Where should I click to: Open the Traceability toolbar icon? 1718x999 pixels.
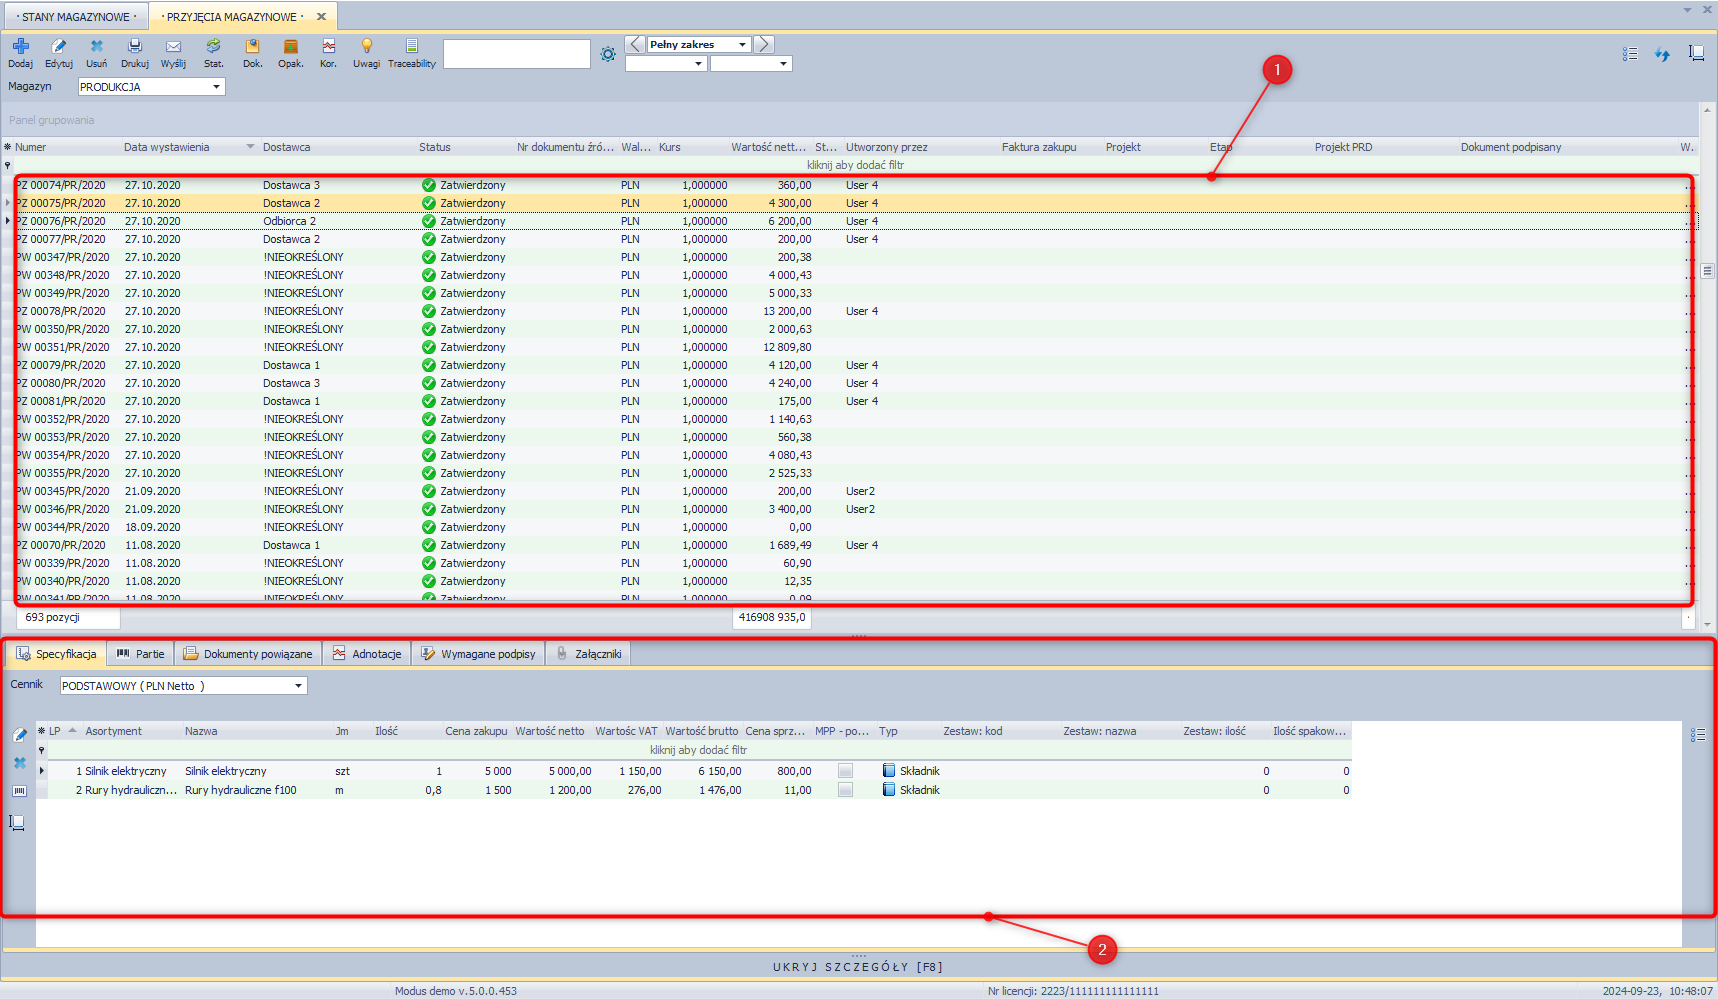pos(412,47)
